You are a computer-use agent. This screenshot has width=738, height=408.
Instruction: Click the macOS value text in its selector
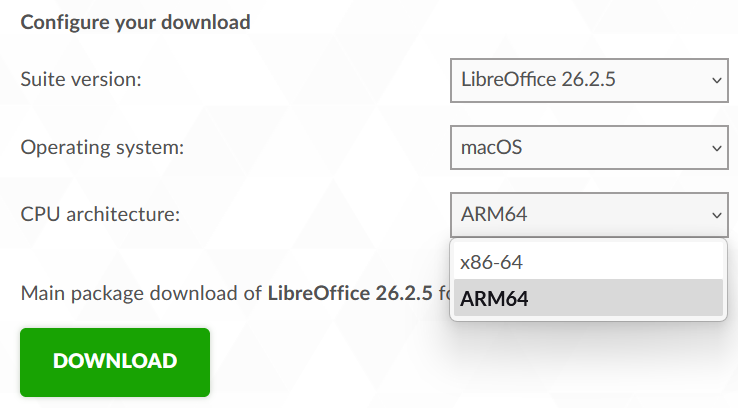[491, 147]
